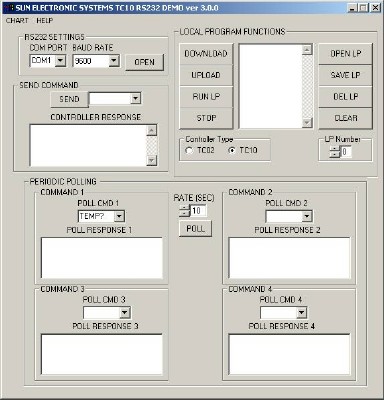Expand the COM PORT dropdown
Screen dimensions: 384x400
pos(60,61)
